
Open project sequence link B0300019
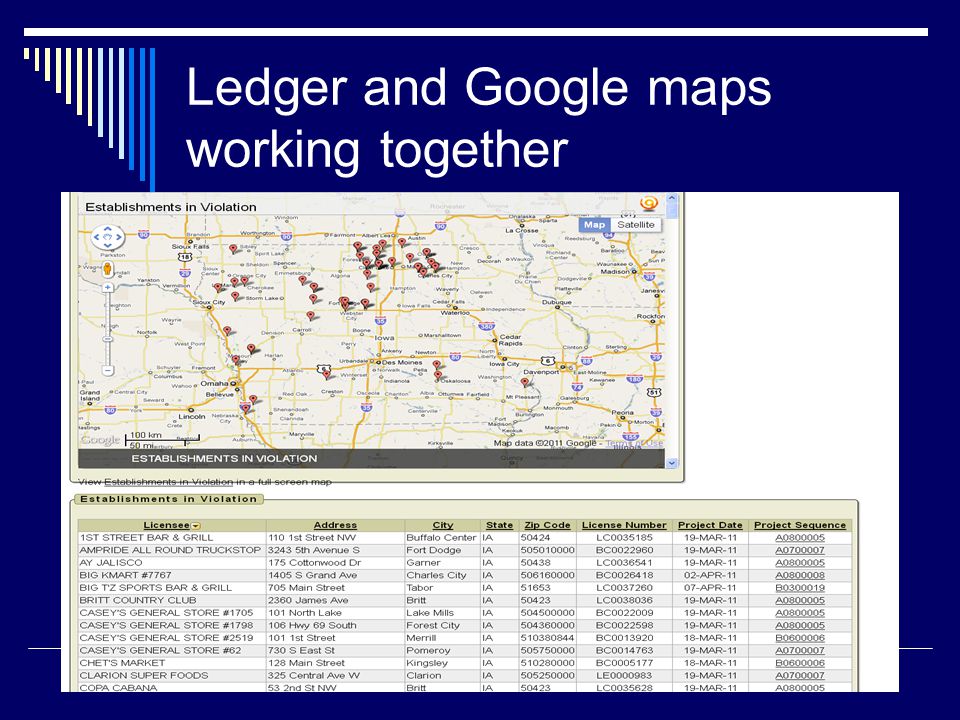(800, 588)
